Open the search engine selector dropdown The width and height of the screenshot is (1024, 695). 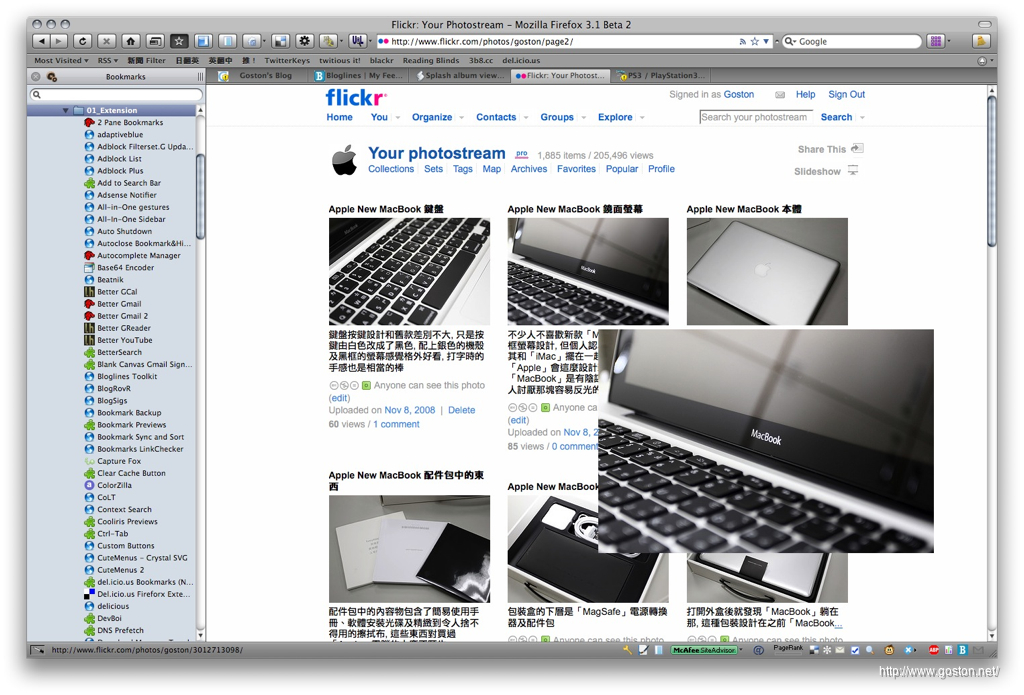790,41
